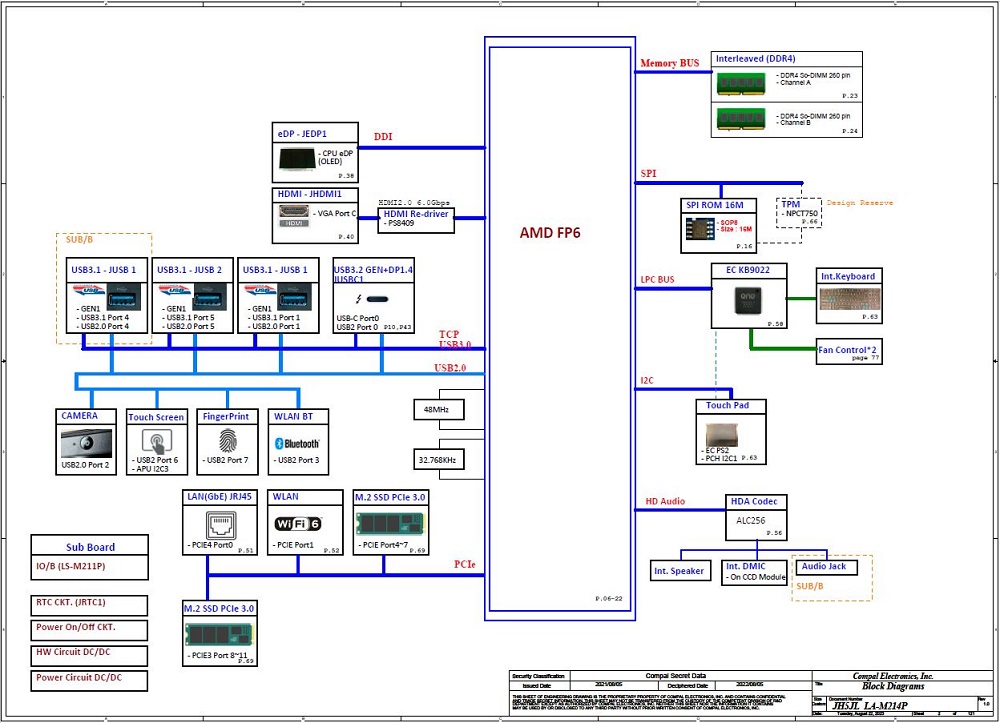This screenshot has width=1000, height=723.
Task: Click the Memory BUS label
Action: pyautogui.click(x=670, y=63)
